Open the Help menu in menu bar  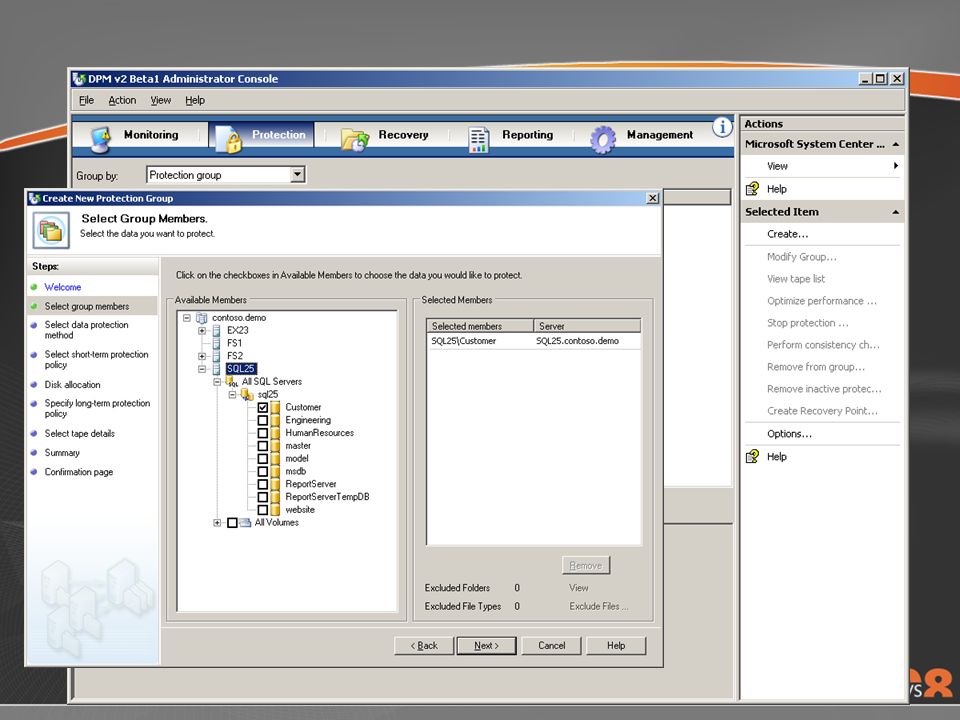(x=195, y=100)
